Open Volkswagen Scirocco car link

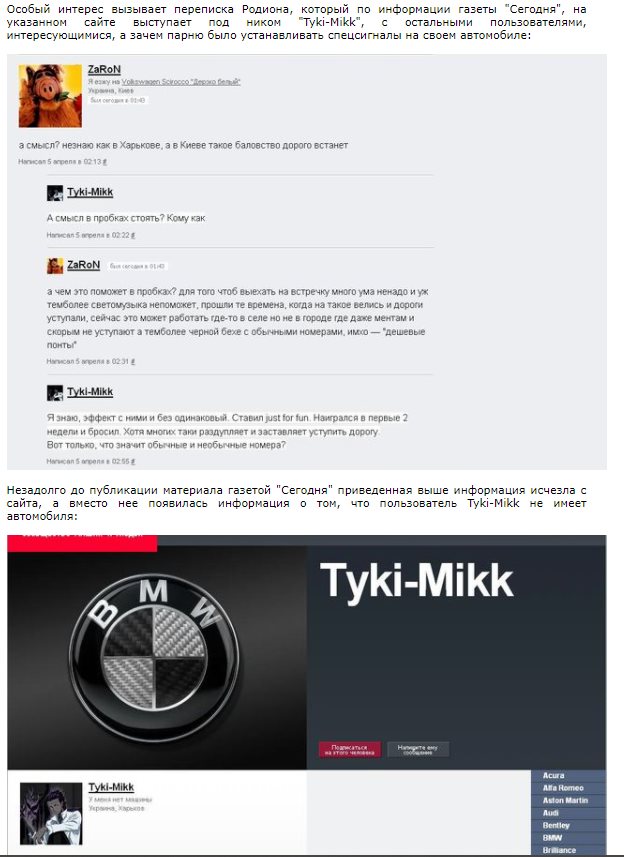181,82
